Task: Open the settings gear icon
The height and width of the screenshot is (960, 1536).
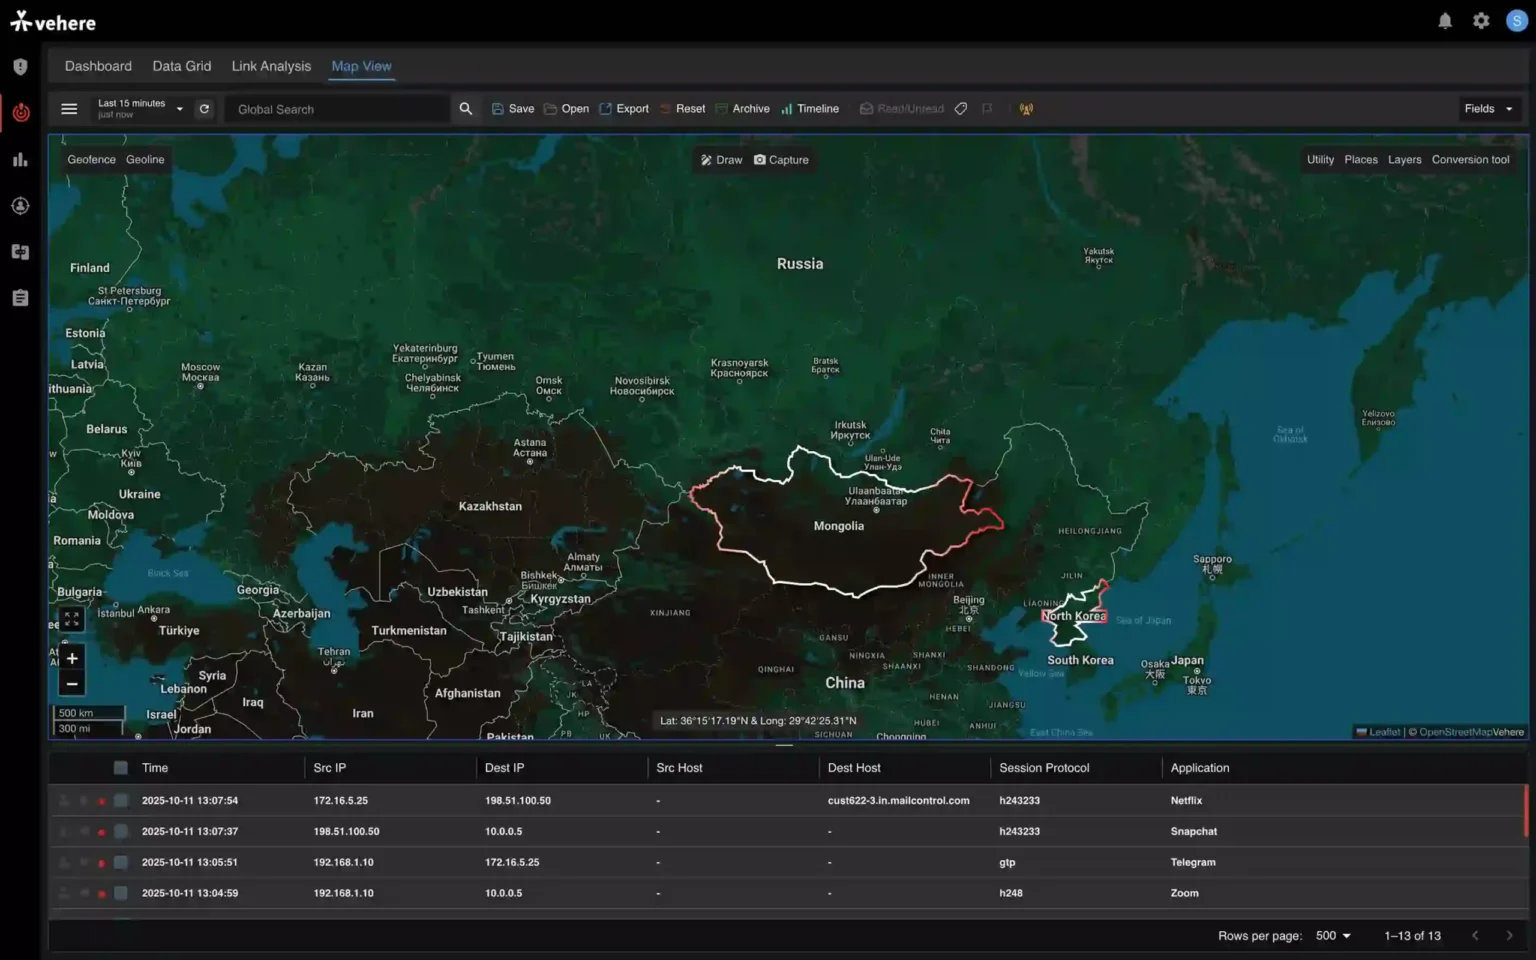Action: pos(1481,21)
